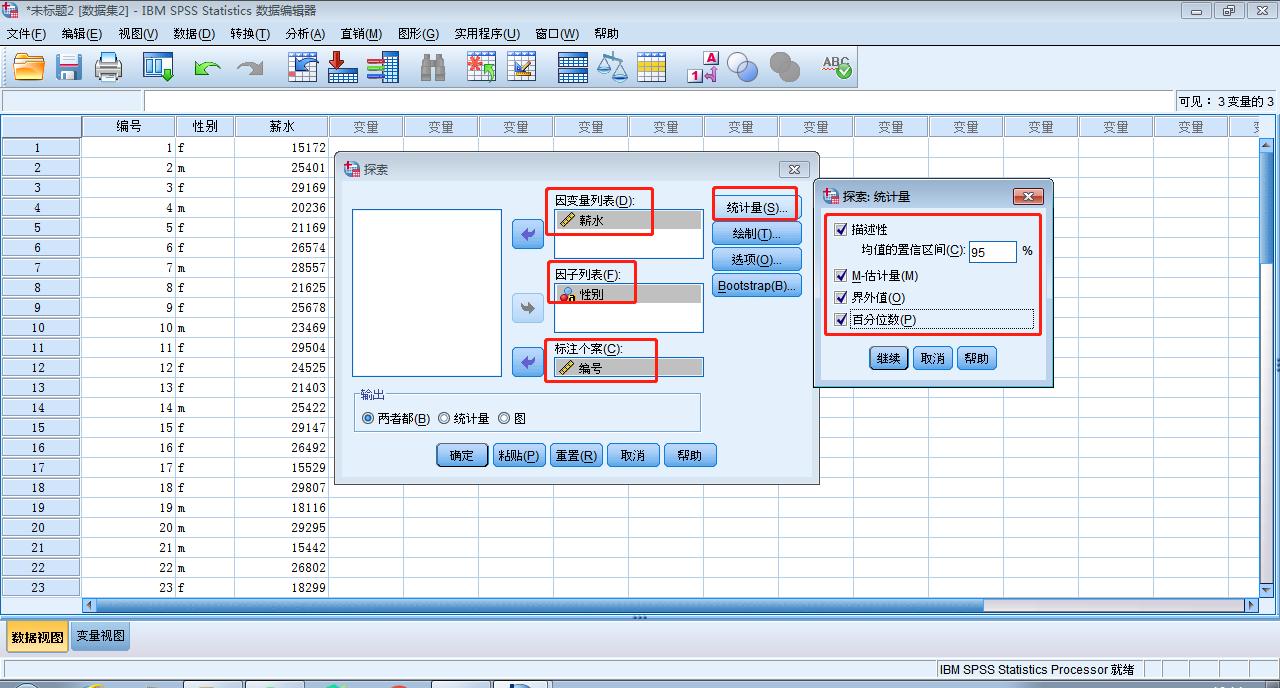Select cases toolbar icon with yellow grid

[x=652, y=67]
